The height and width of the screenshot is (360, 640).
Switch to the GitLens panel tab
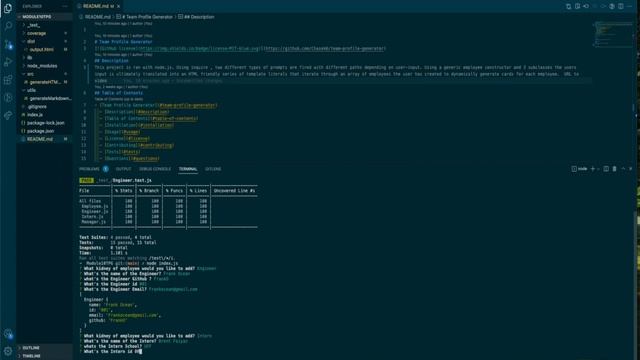213,169
